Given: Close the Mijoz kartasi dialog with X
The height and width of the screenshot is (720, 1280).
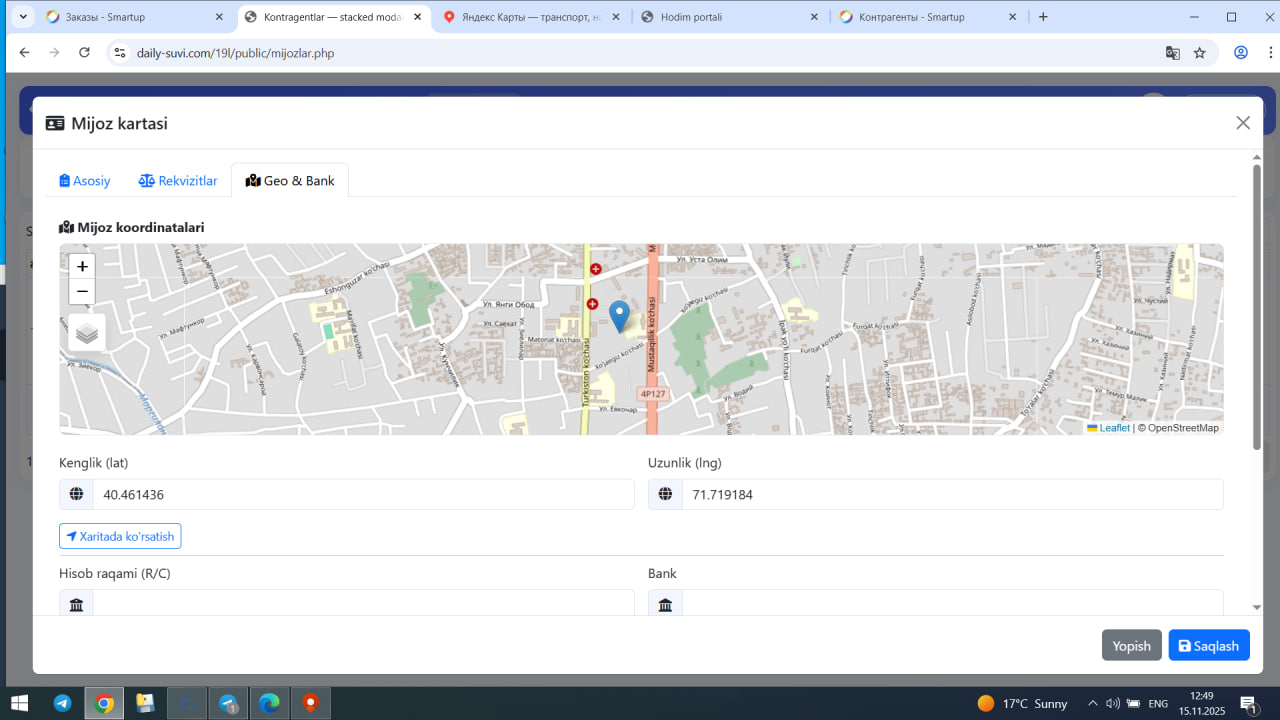Looking at the screenshot, I should click(x=1243, y=123).
